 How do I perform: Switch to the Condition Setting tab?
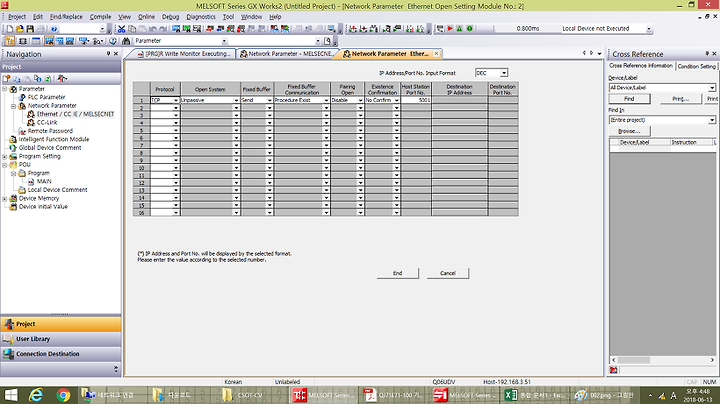[696, 66]
